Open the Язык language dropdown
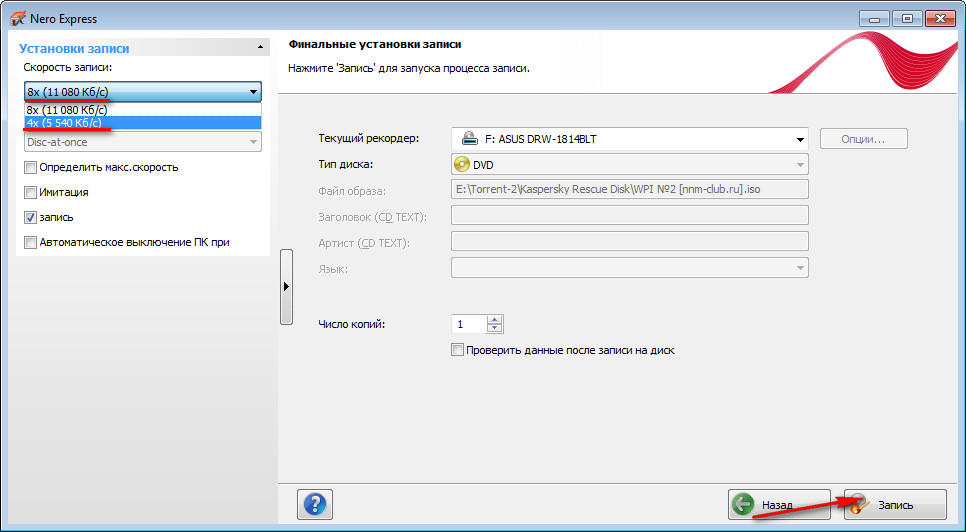The width and height of the screenshot is (966, 532). point(630,268)
